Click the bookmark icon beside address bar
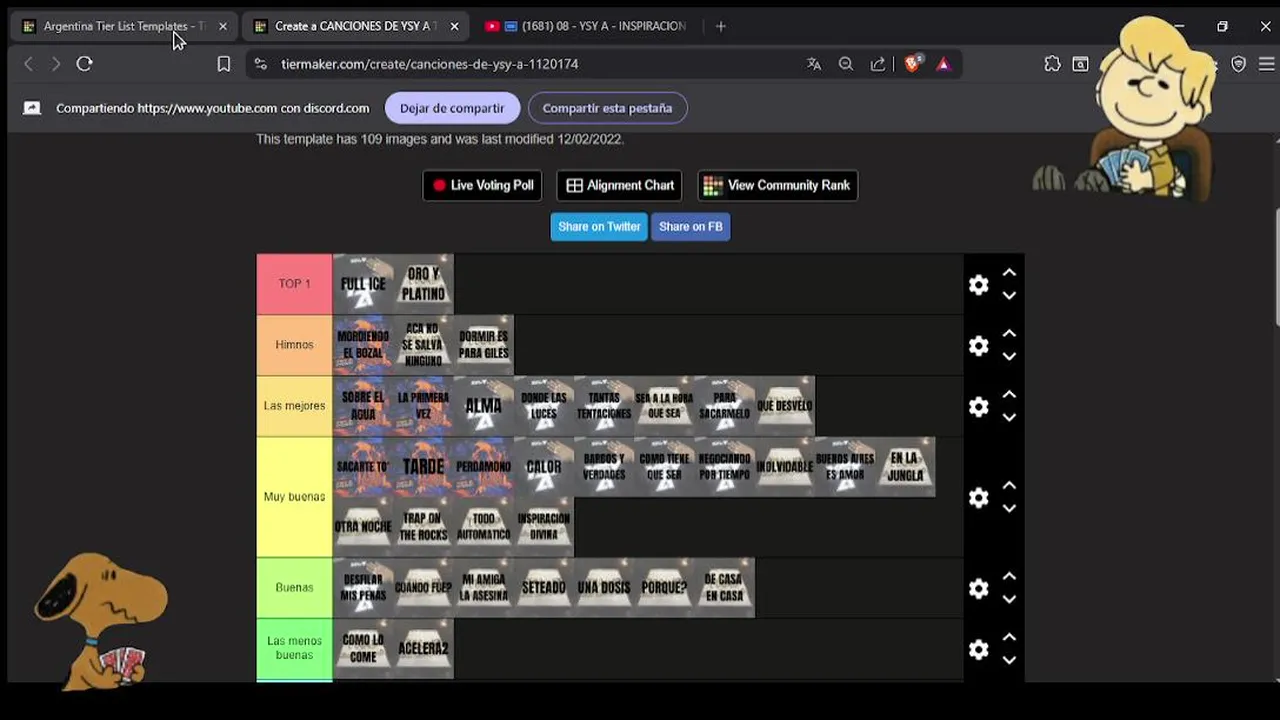 coord(224,64)
